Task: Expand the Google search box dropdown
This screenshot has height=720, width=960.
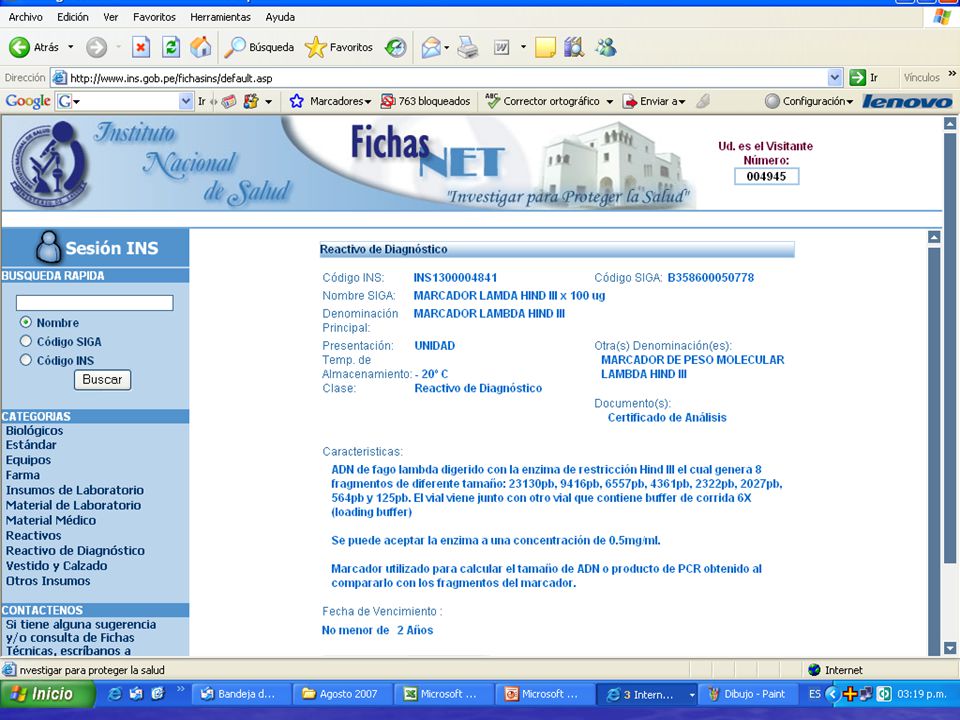Action: pyautogui.click(x=186, y=101)
